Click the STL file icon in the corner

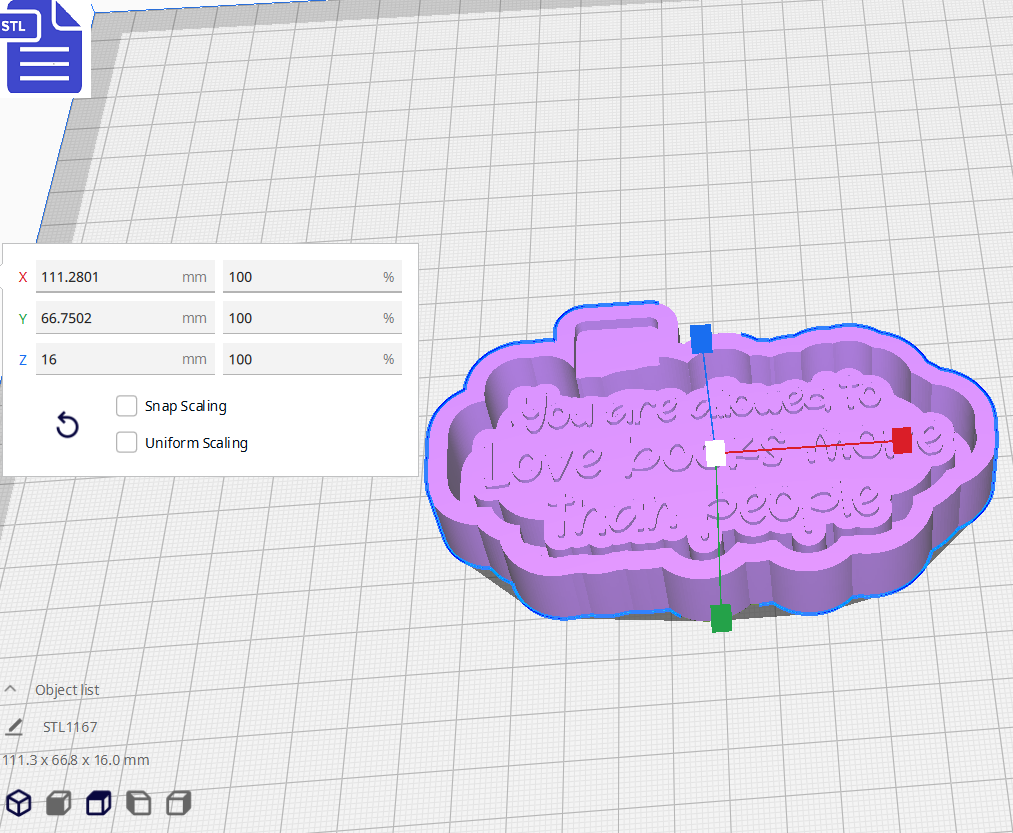click(x=44, y=47)
